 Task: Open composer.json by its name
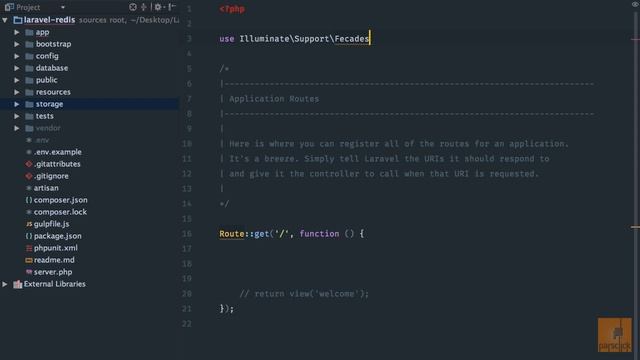coord(60,200)
